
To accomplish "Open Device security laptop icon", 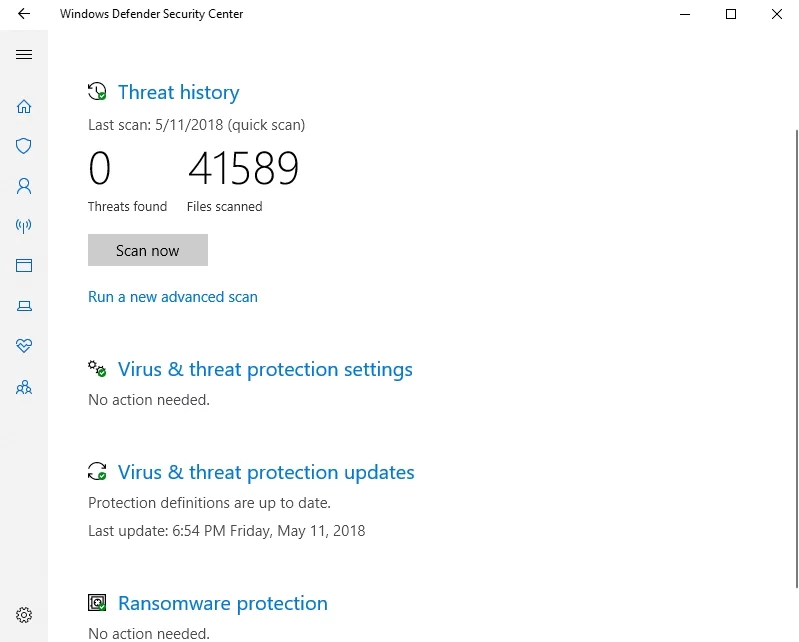I will pyautogui.click(x=24, y=306).
